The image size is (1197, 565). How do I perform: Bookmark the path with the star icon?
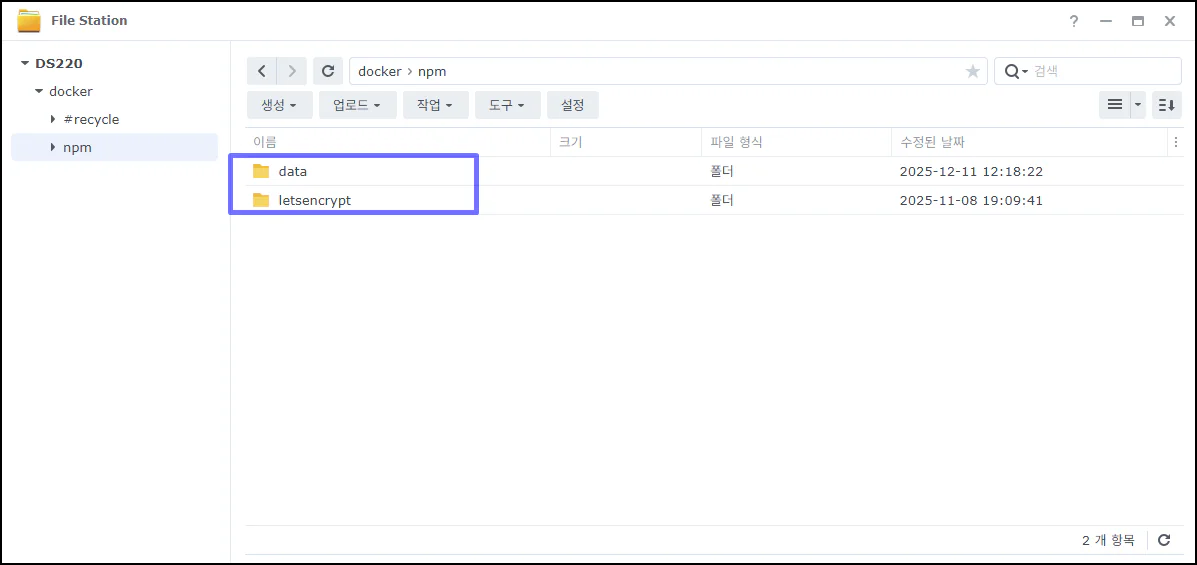(x=972, y=71)
